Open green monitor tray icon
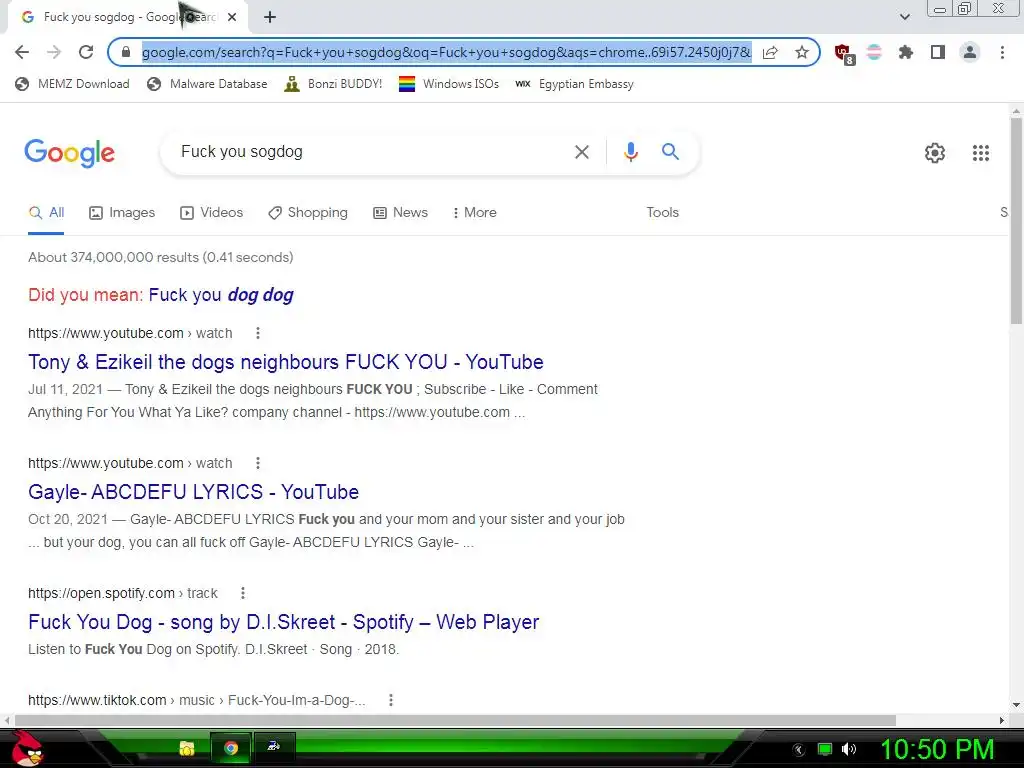 (825, 750)
